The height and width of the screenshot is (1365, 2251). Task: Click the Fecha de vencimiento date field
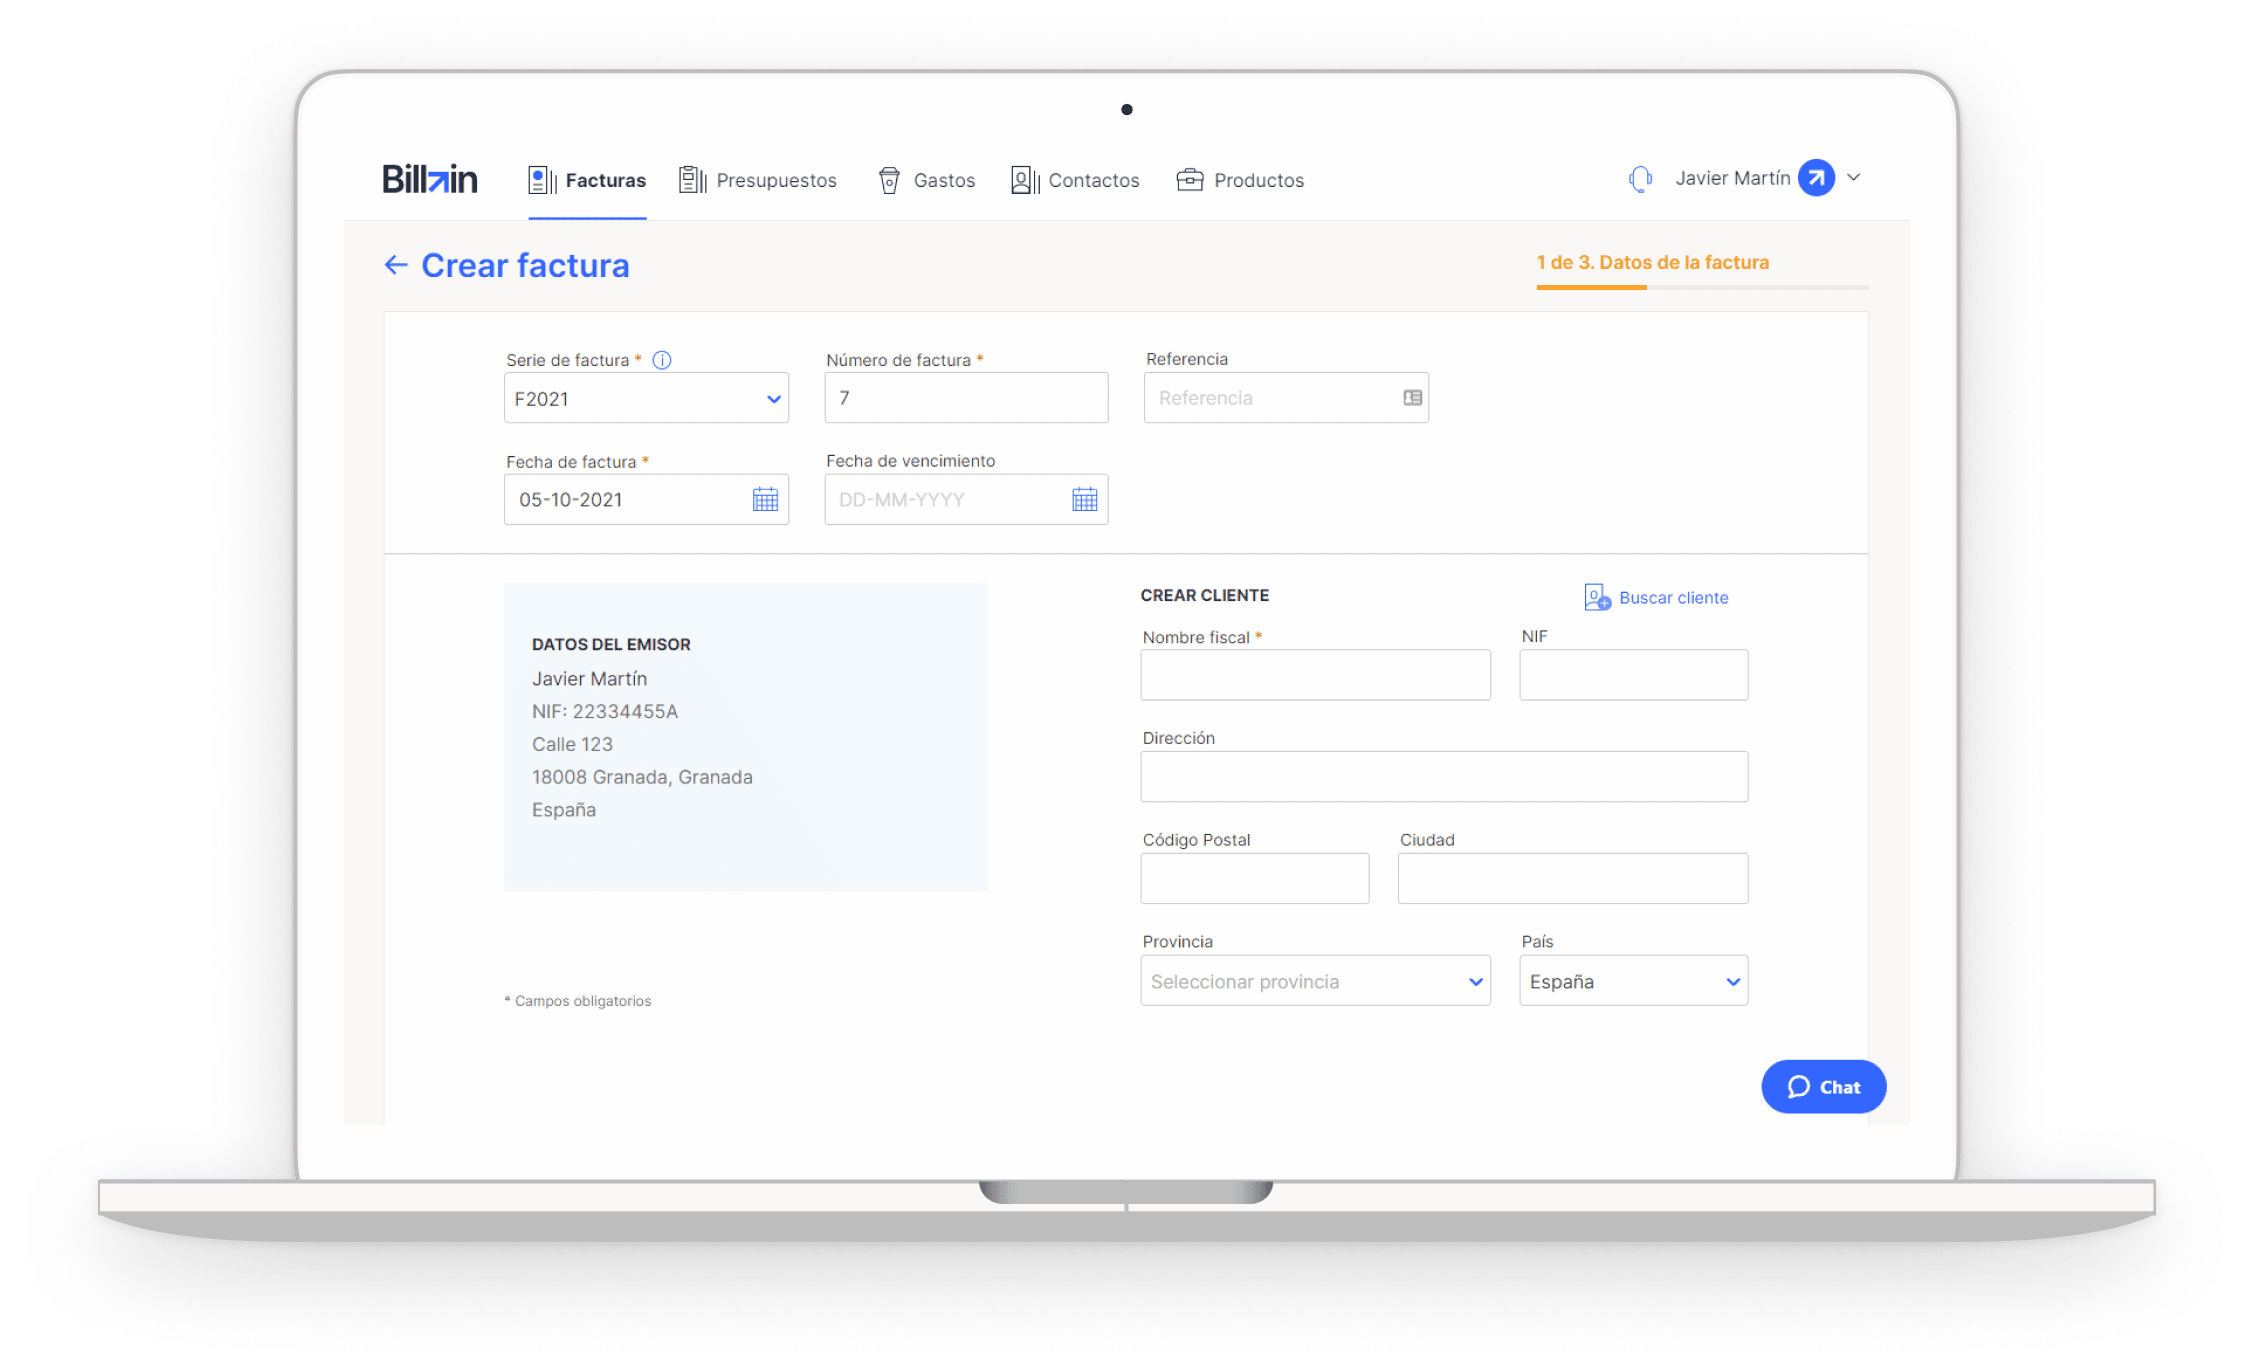[x=966, y=499]
